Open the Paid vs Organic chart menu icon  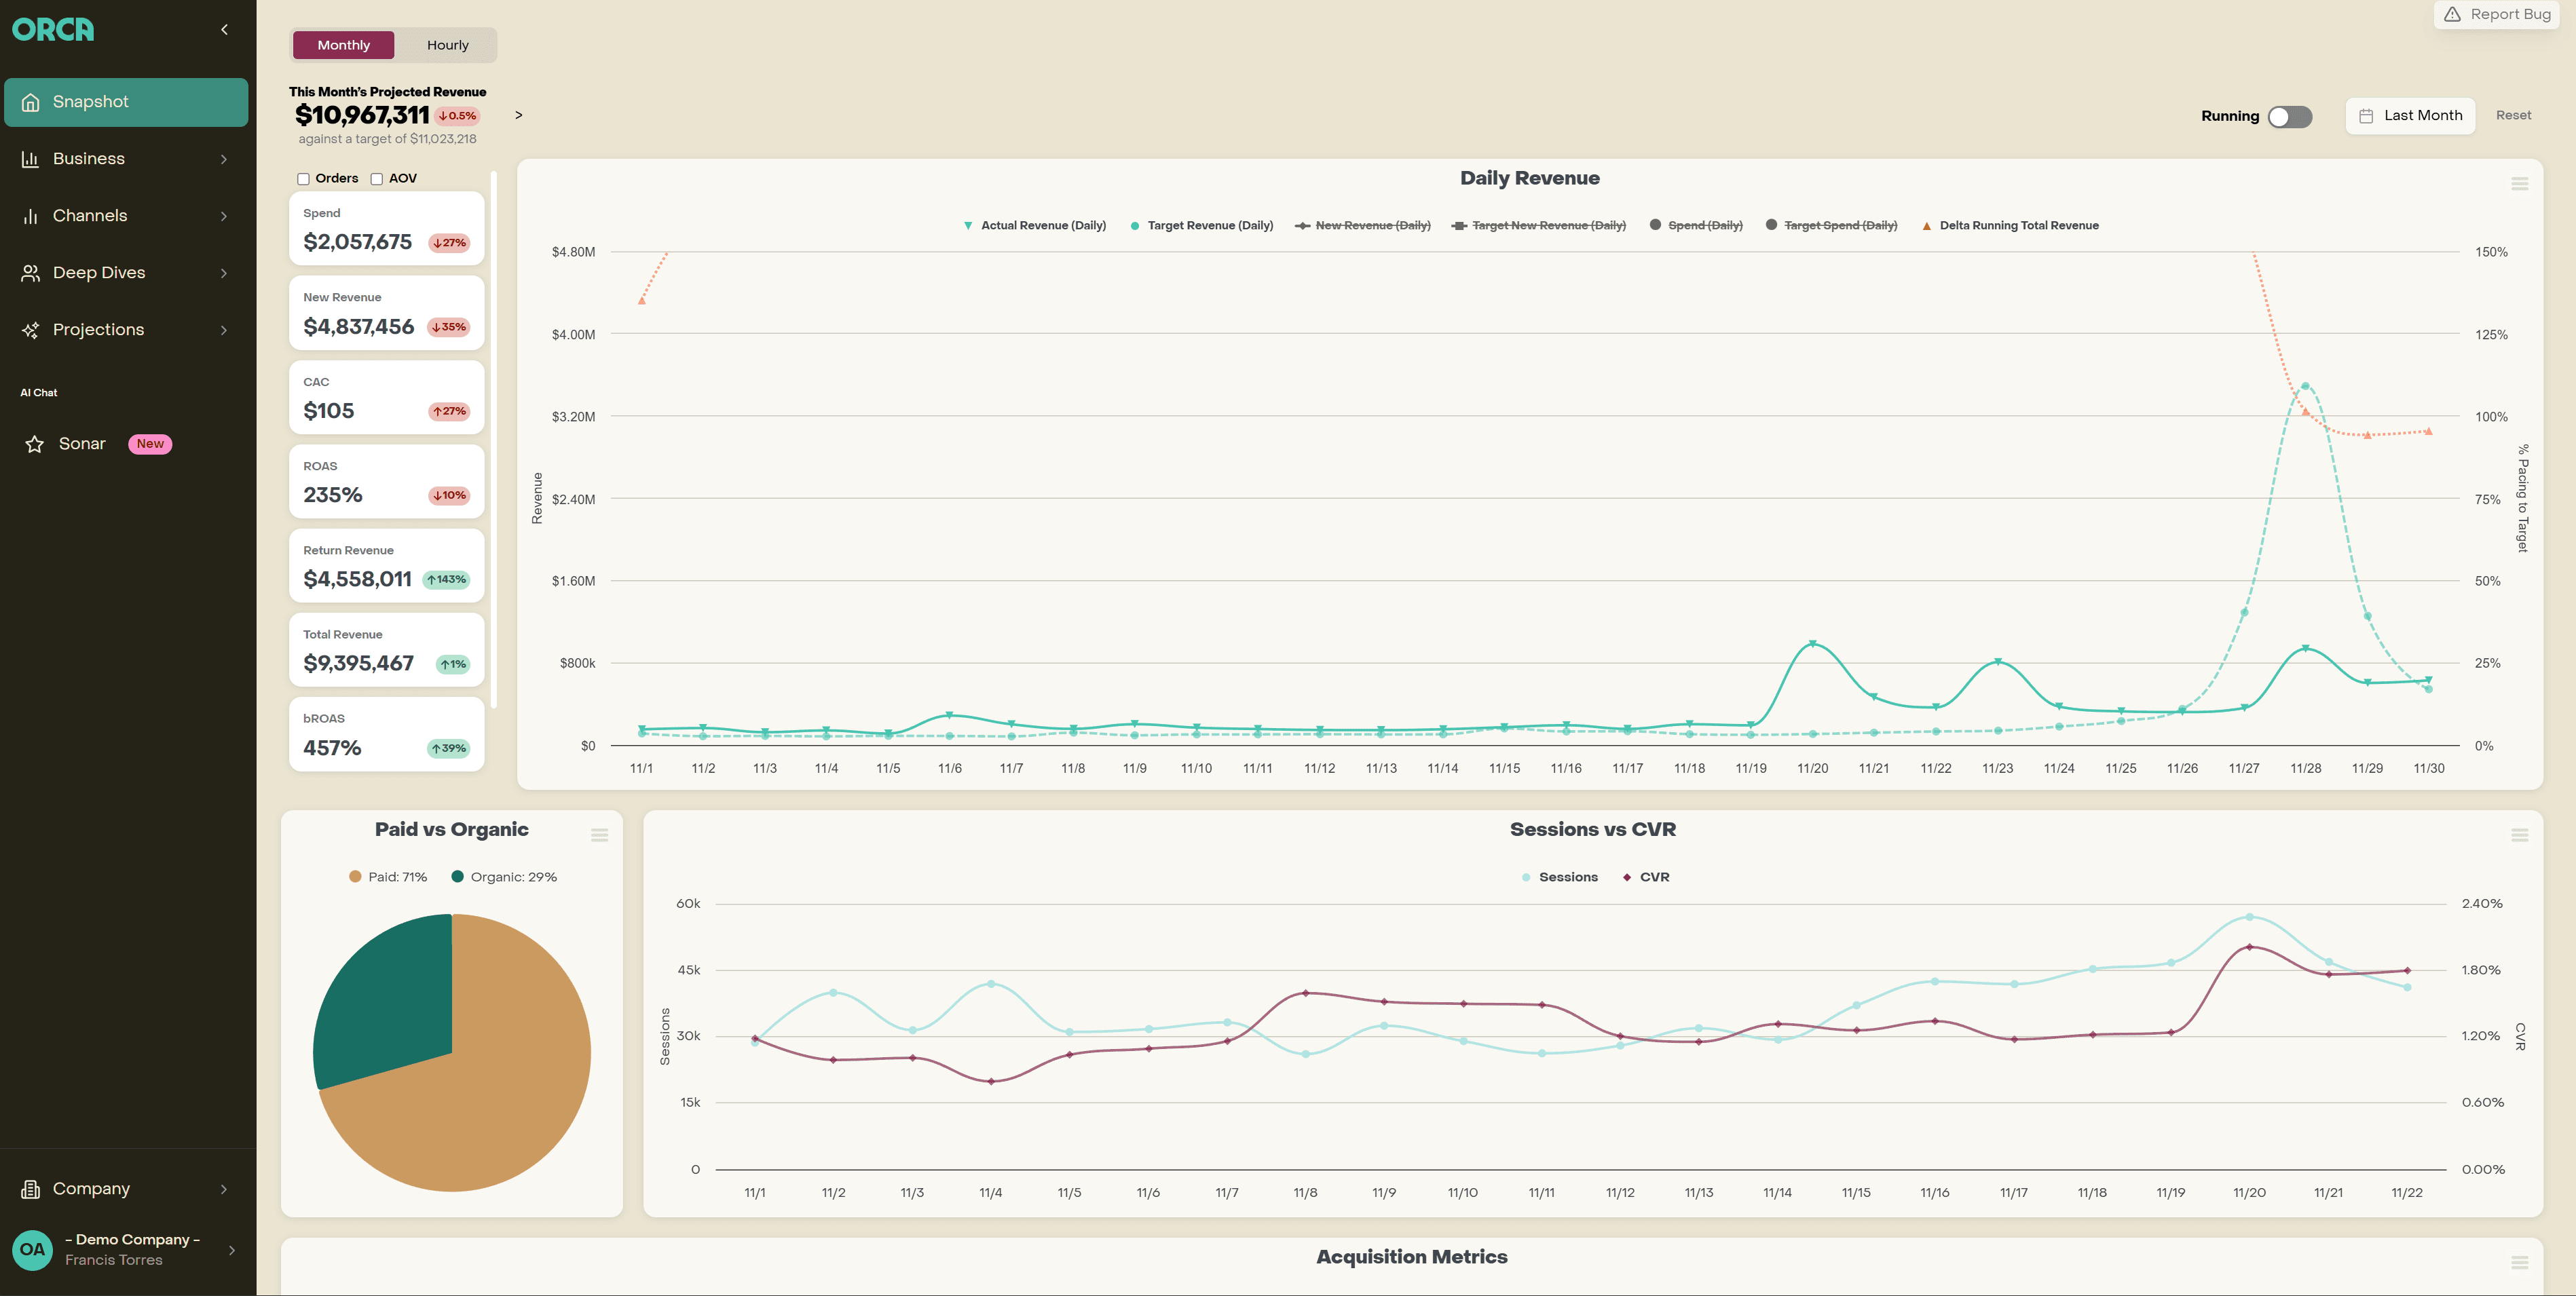click(600, 835)
